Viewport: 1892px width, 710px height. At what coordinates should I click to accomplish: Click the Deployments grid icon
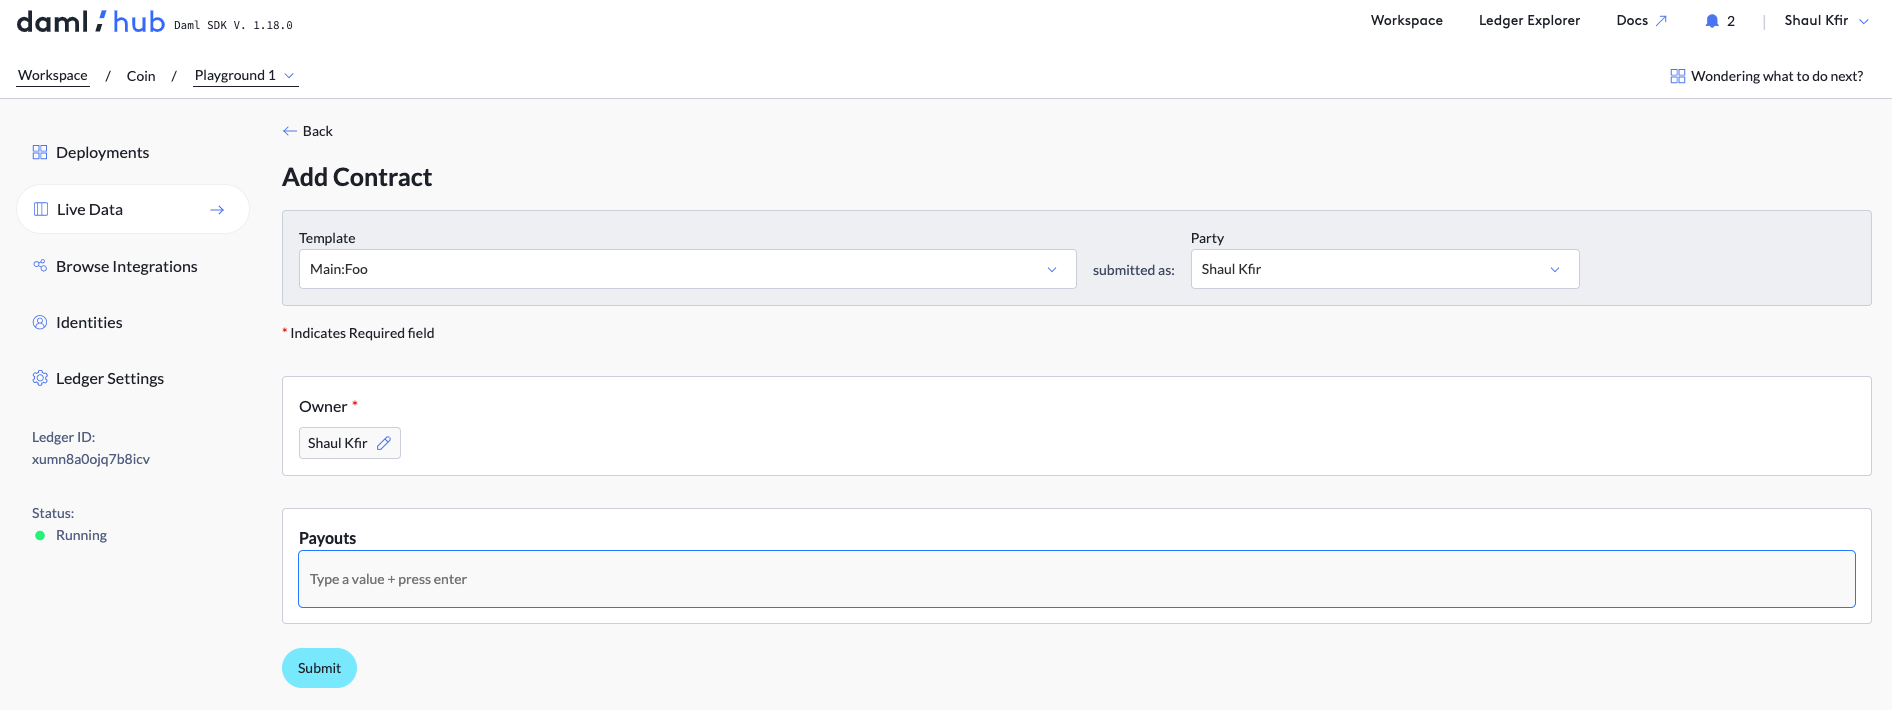point(40,152)
